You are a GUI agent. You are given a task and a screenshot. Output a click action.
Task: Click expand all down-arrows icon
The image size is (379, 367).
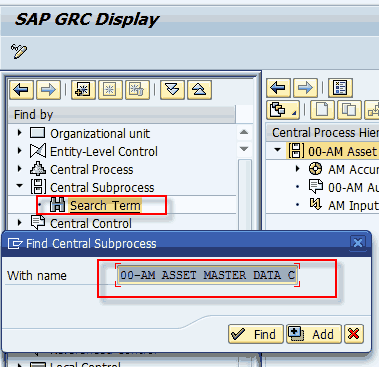(x=172, y=90)
